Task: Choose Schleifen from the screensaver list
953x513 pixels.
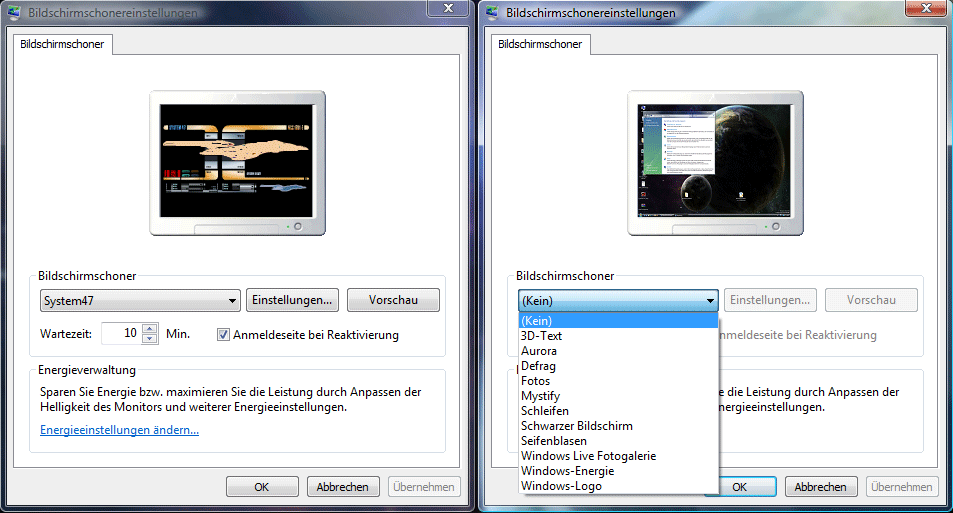Action: point(618,411)
